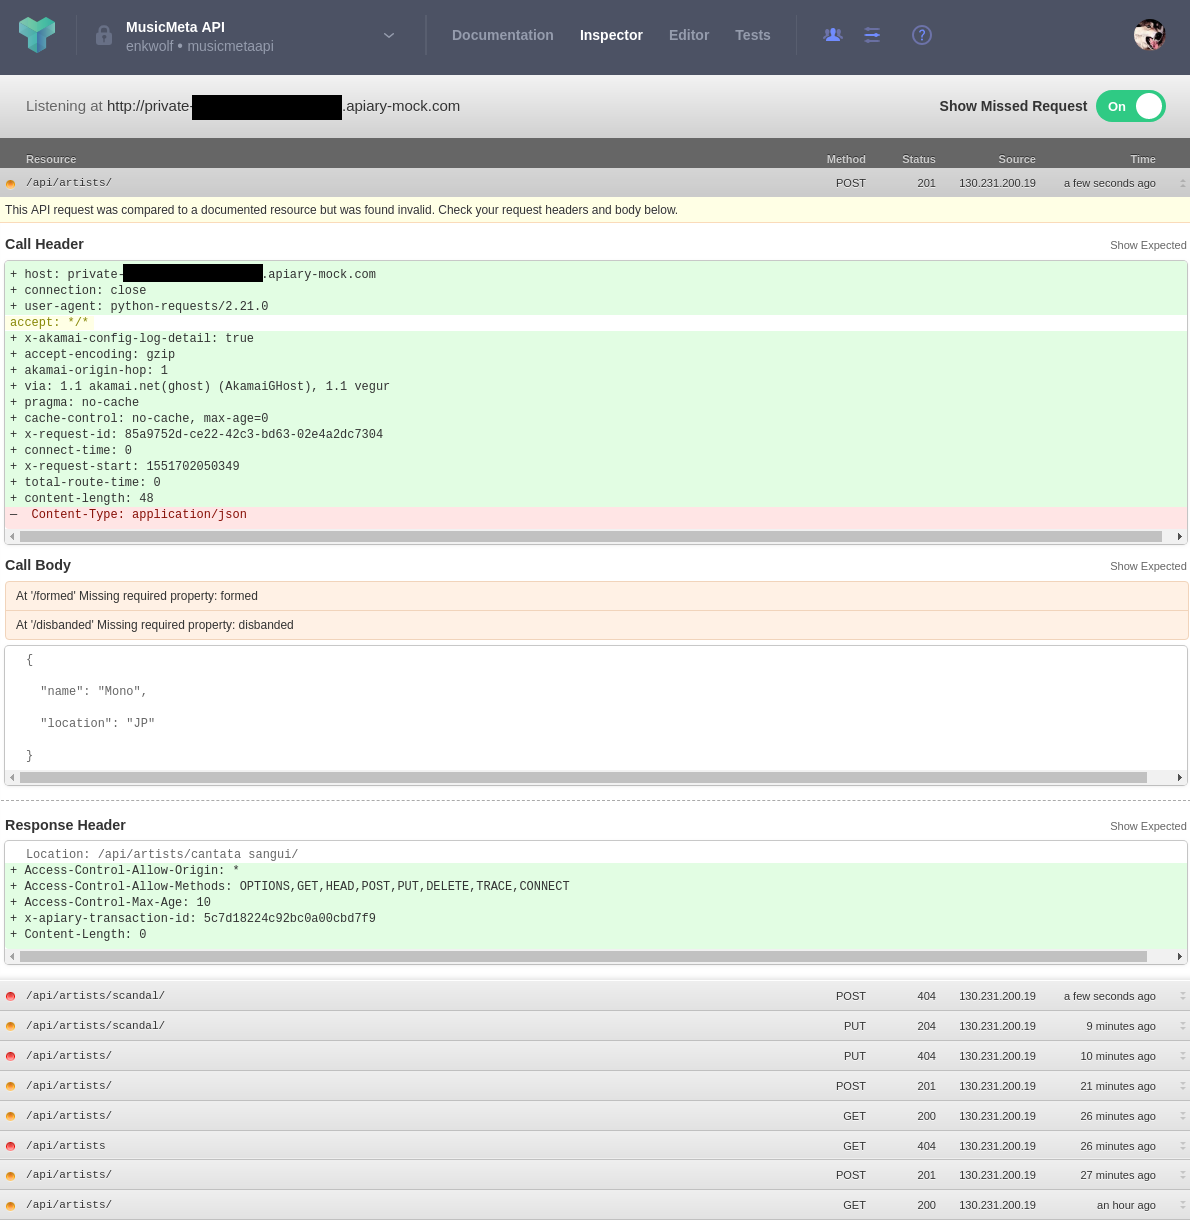Expand GET /api/artists/ 200 from 26 minutes ago
Screen dimensions: 1190x1225
point(595,1116)
